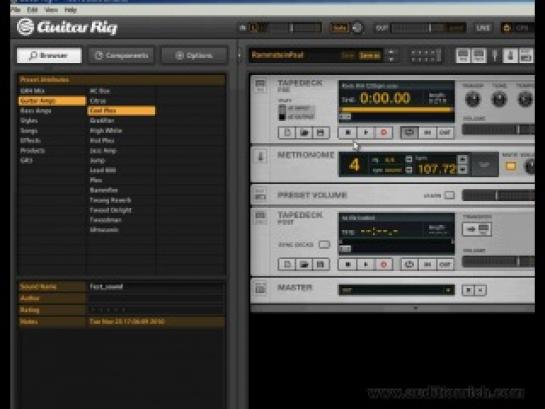Click the Transp knob in Tapedeck Pre
The width and height of the screenshot is (545, 409).
point(472,99)
